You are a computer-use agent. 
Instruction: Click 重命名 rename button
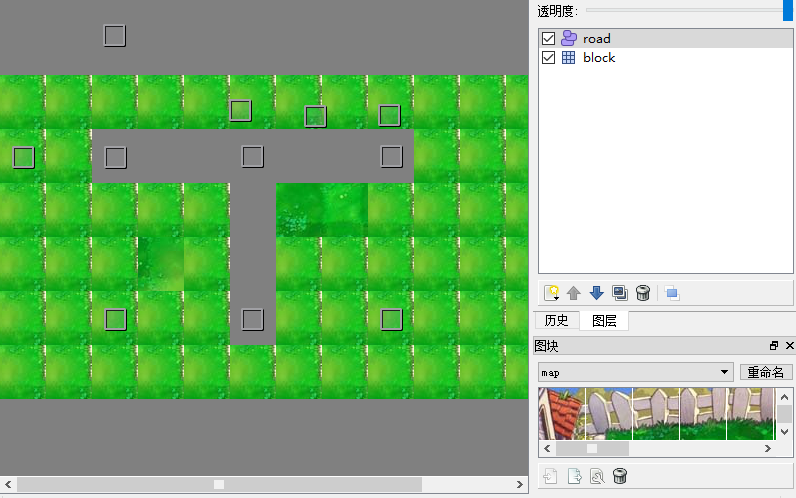click(x=766, y=372)
